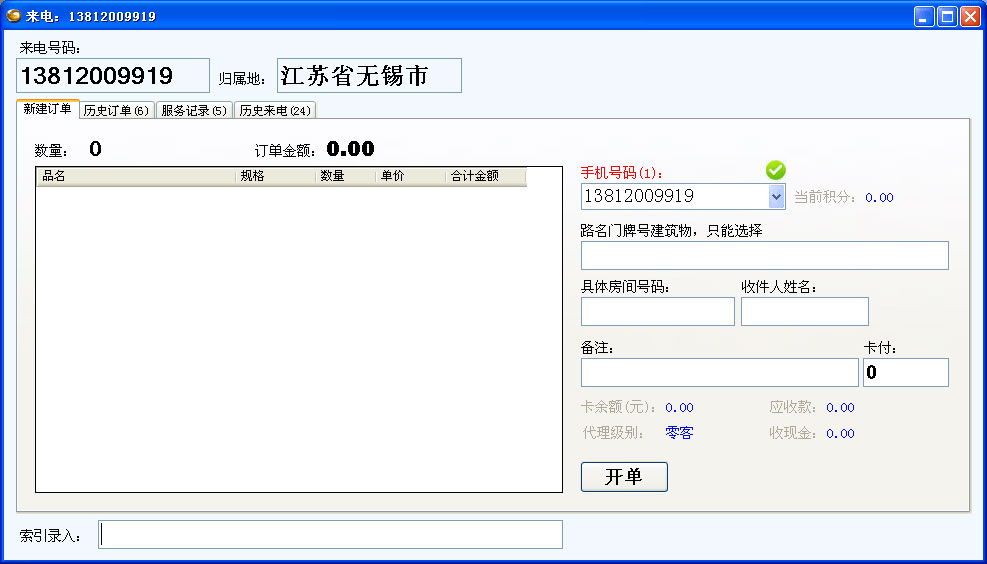Image resolution: width=987 pixels, height=564 pixels.
Task: Click into the 卡付 amount field
Action: tap(905, 373)
